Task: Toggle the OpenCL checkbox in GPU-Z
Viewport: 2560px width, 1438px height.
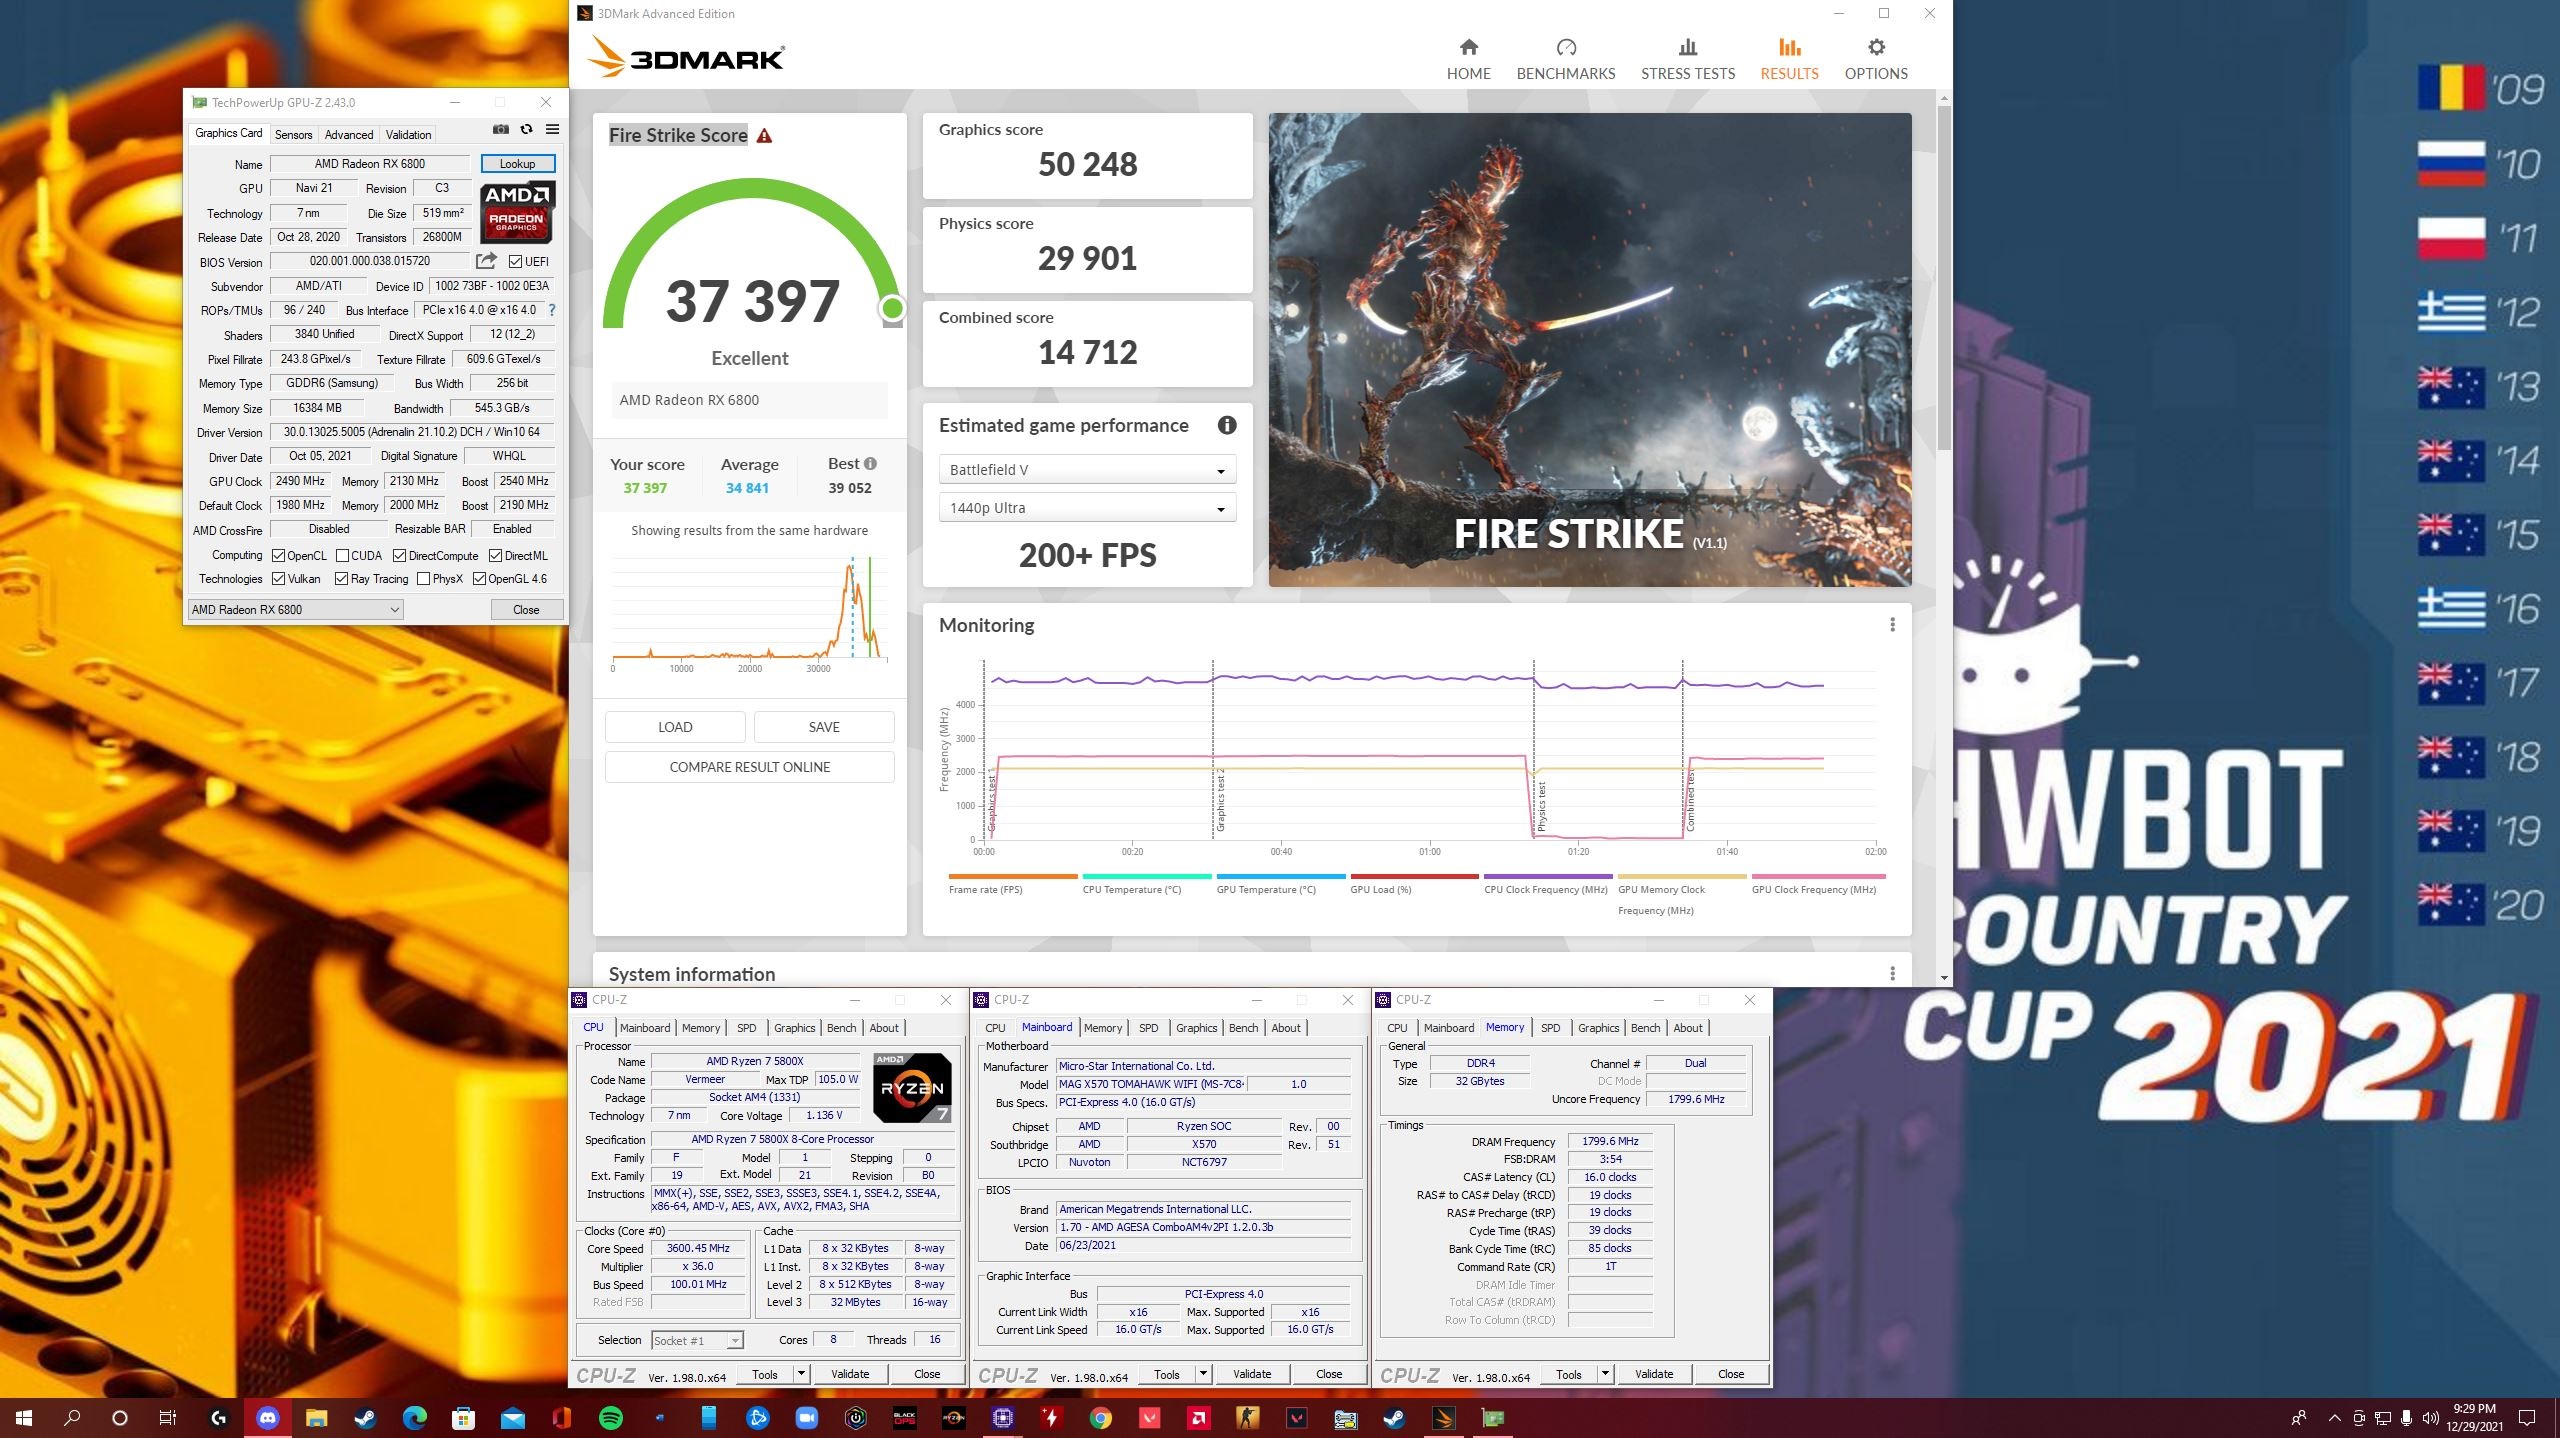Action: coord(279,556)
